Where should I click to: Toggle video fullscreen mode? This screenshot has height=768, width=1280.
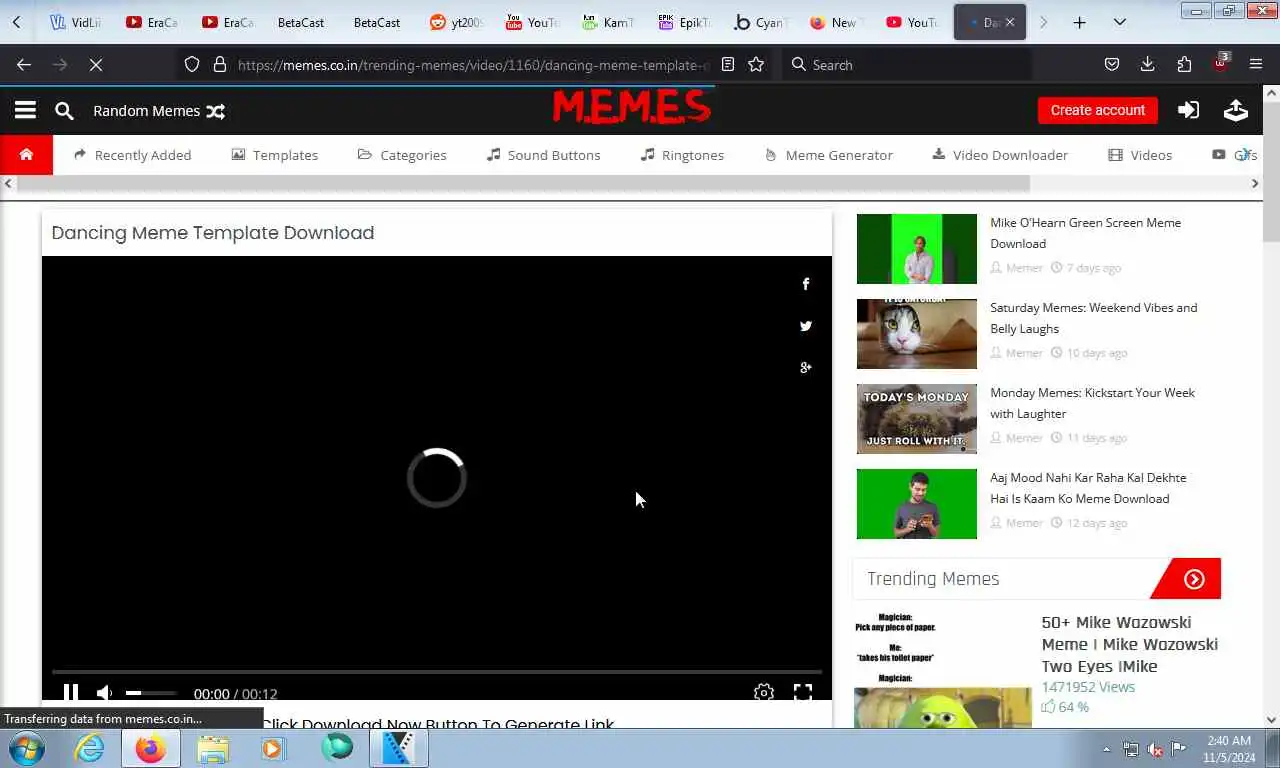click(803, 692)
